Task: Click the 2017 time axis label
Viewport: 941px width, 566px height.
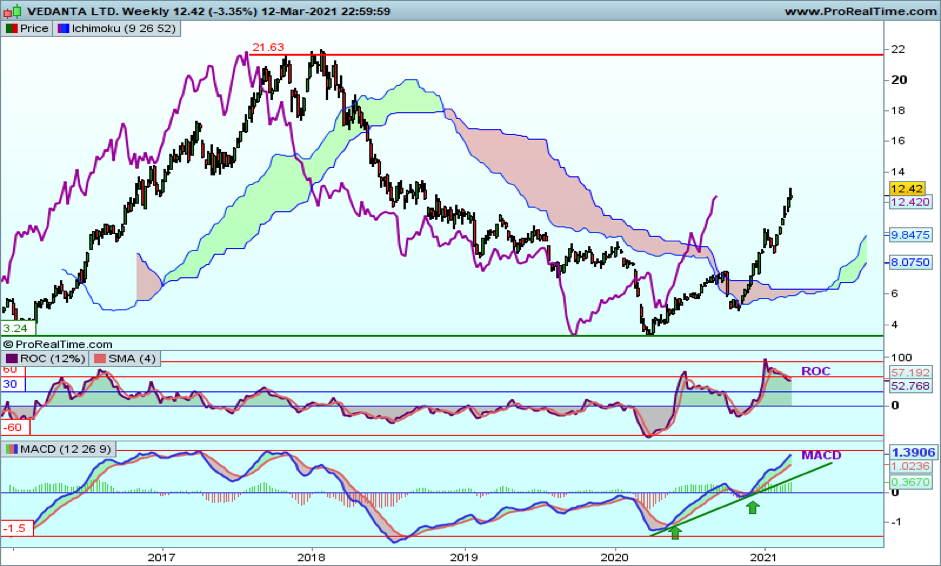Action: click(161, 558)
